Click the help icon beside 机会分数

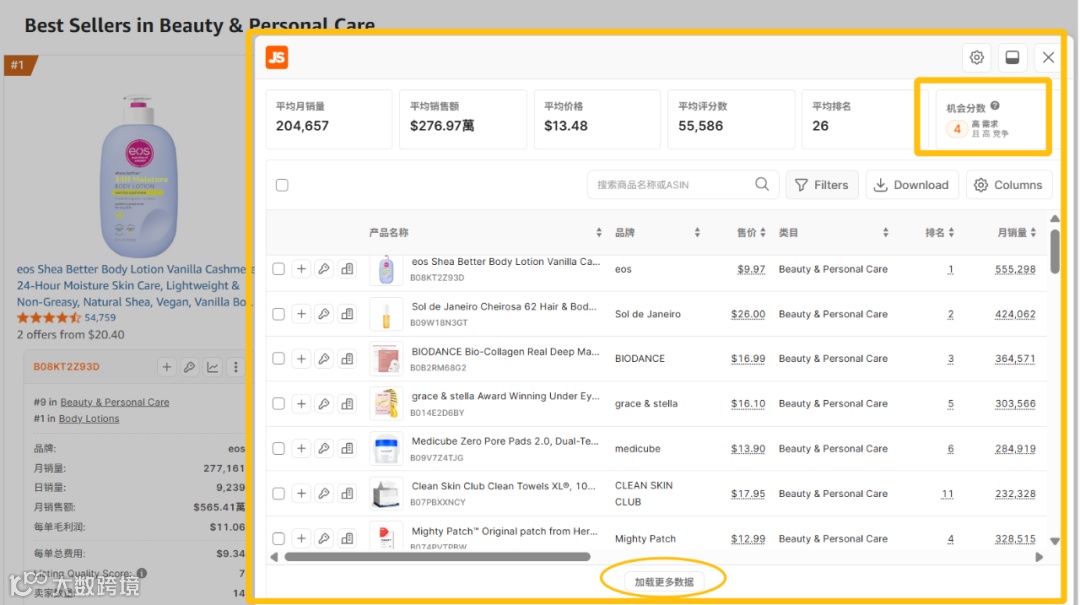[x=995, y=106]
